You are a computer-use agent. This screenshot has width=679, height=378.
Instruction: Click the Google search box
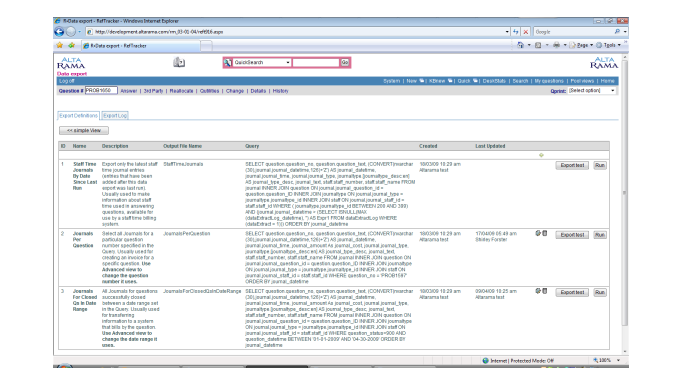point(573,32)
